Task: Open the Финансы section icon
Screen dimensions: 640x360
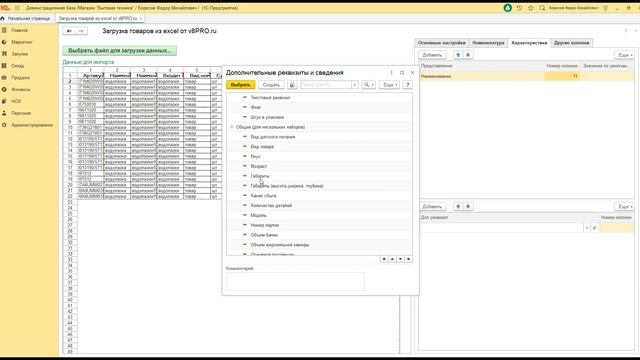Action: 4,89
